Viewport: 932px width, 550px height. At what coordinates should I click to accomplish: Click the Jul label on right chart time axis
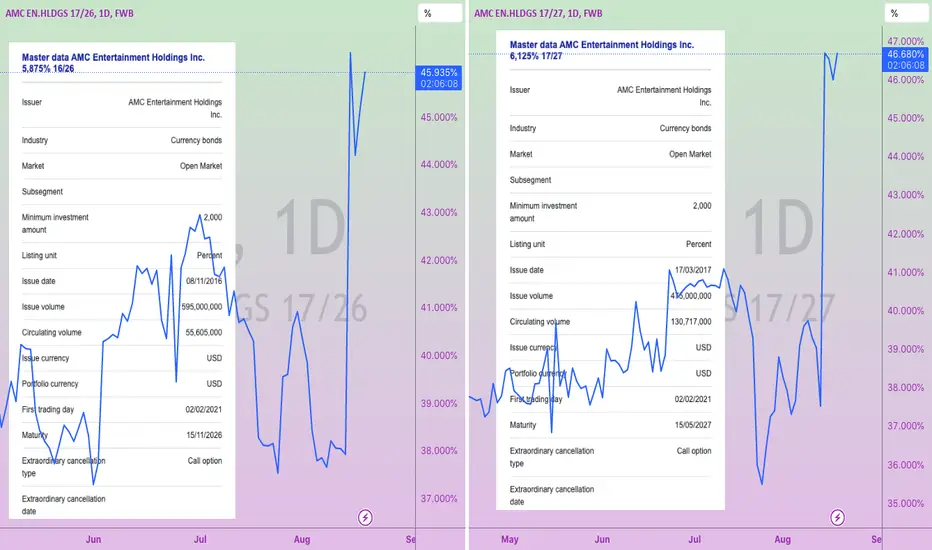(694, 539)
